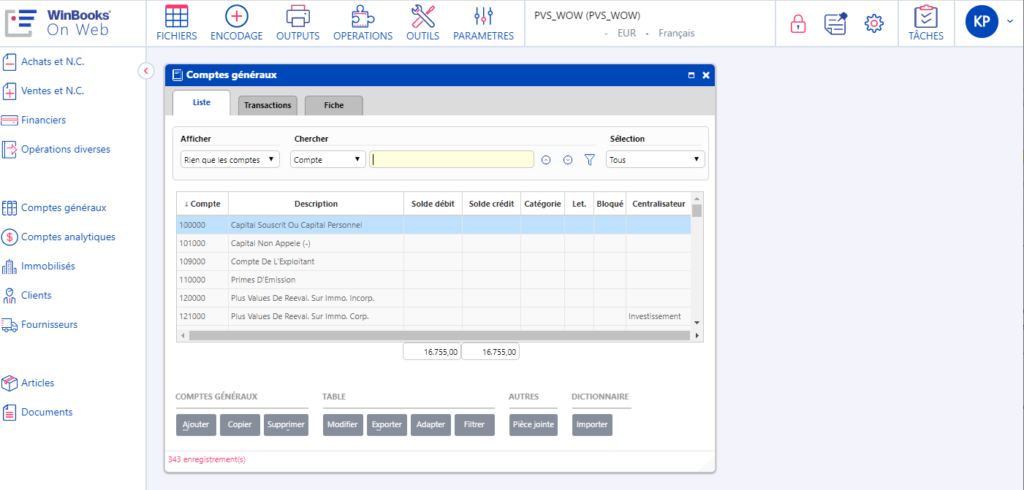Click the Supprimer button
Viewport: 1024px width, 490px height.
(285, 425)
